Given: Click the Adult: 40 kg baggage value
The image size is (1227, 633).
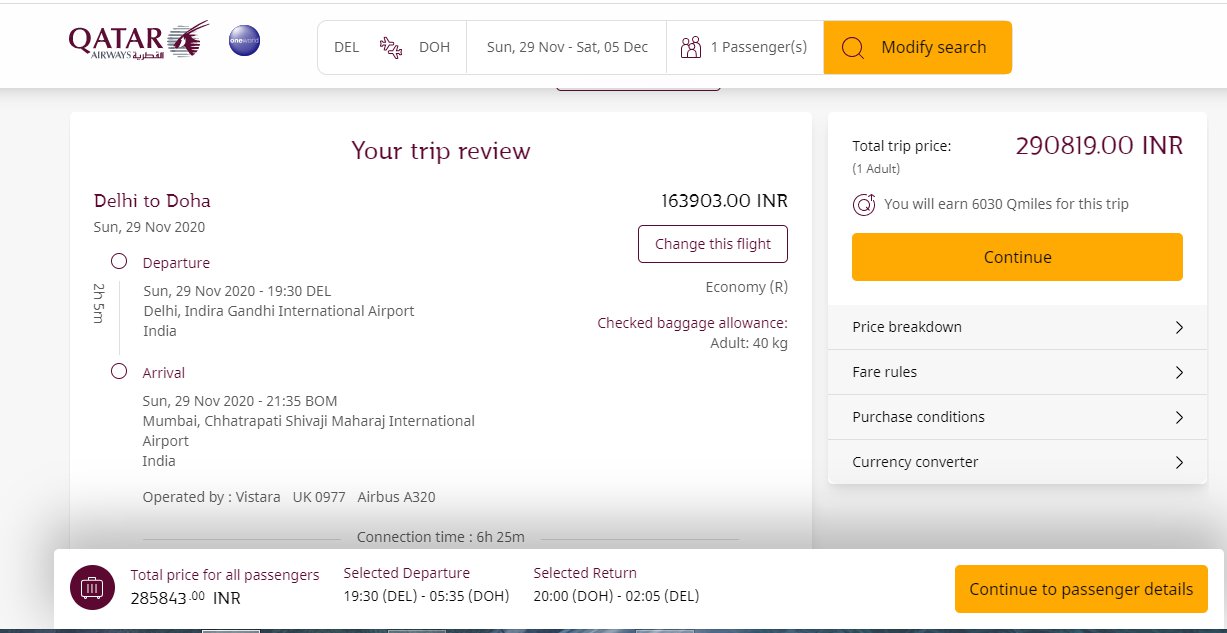Looking at the screenshot, I should pos(749,343).
